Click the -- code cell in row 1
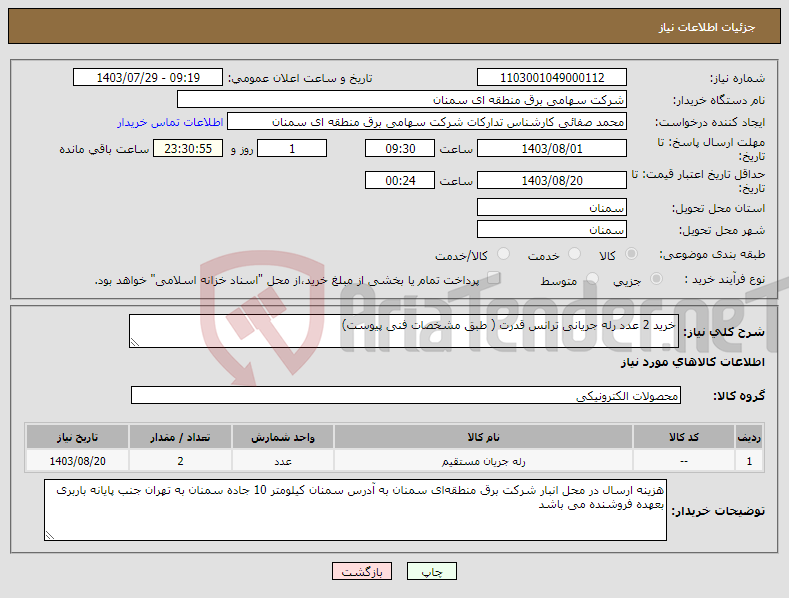The width and height of the screenshot is (789, 598). point(683,461)
